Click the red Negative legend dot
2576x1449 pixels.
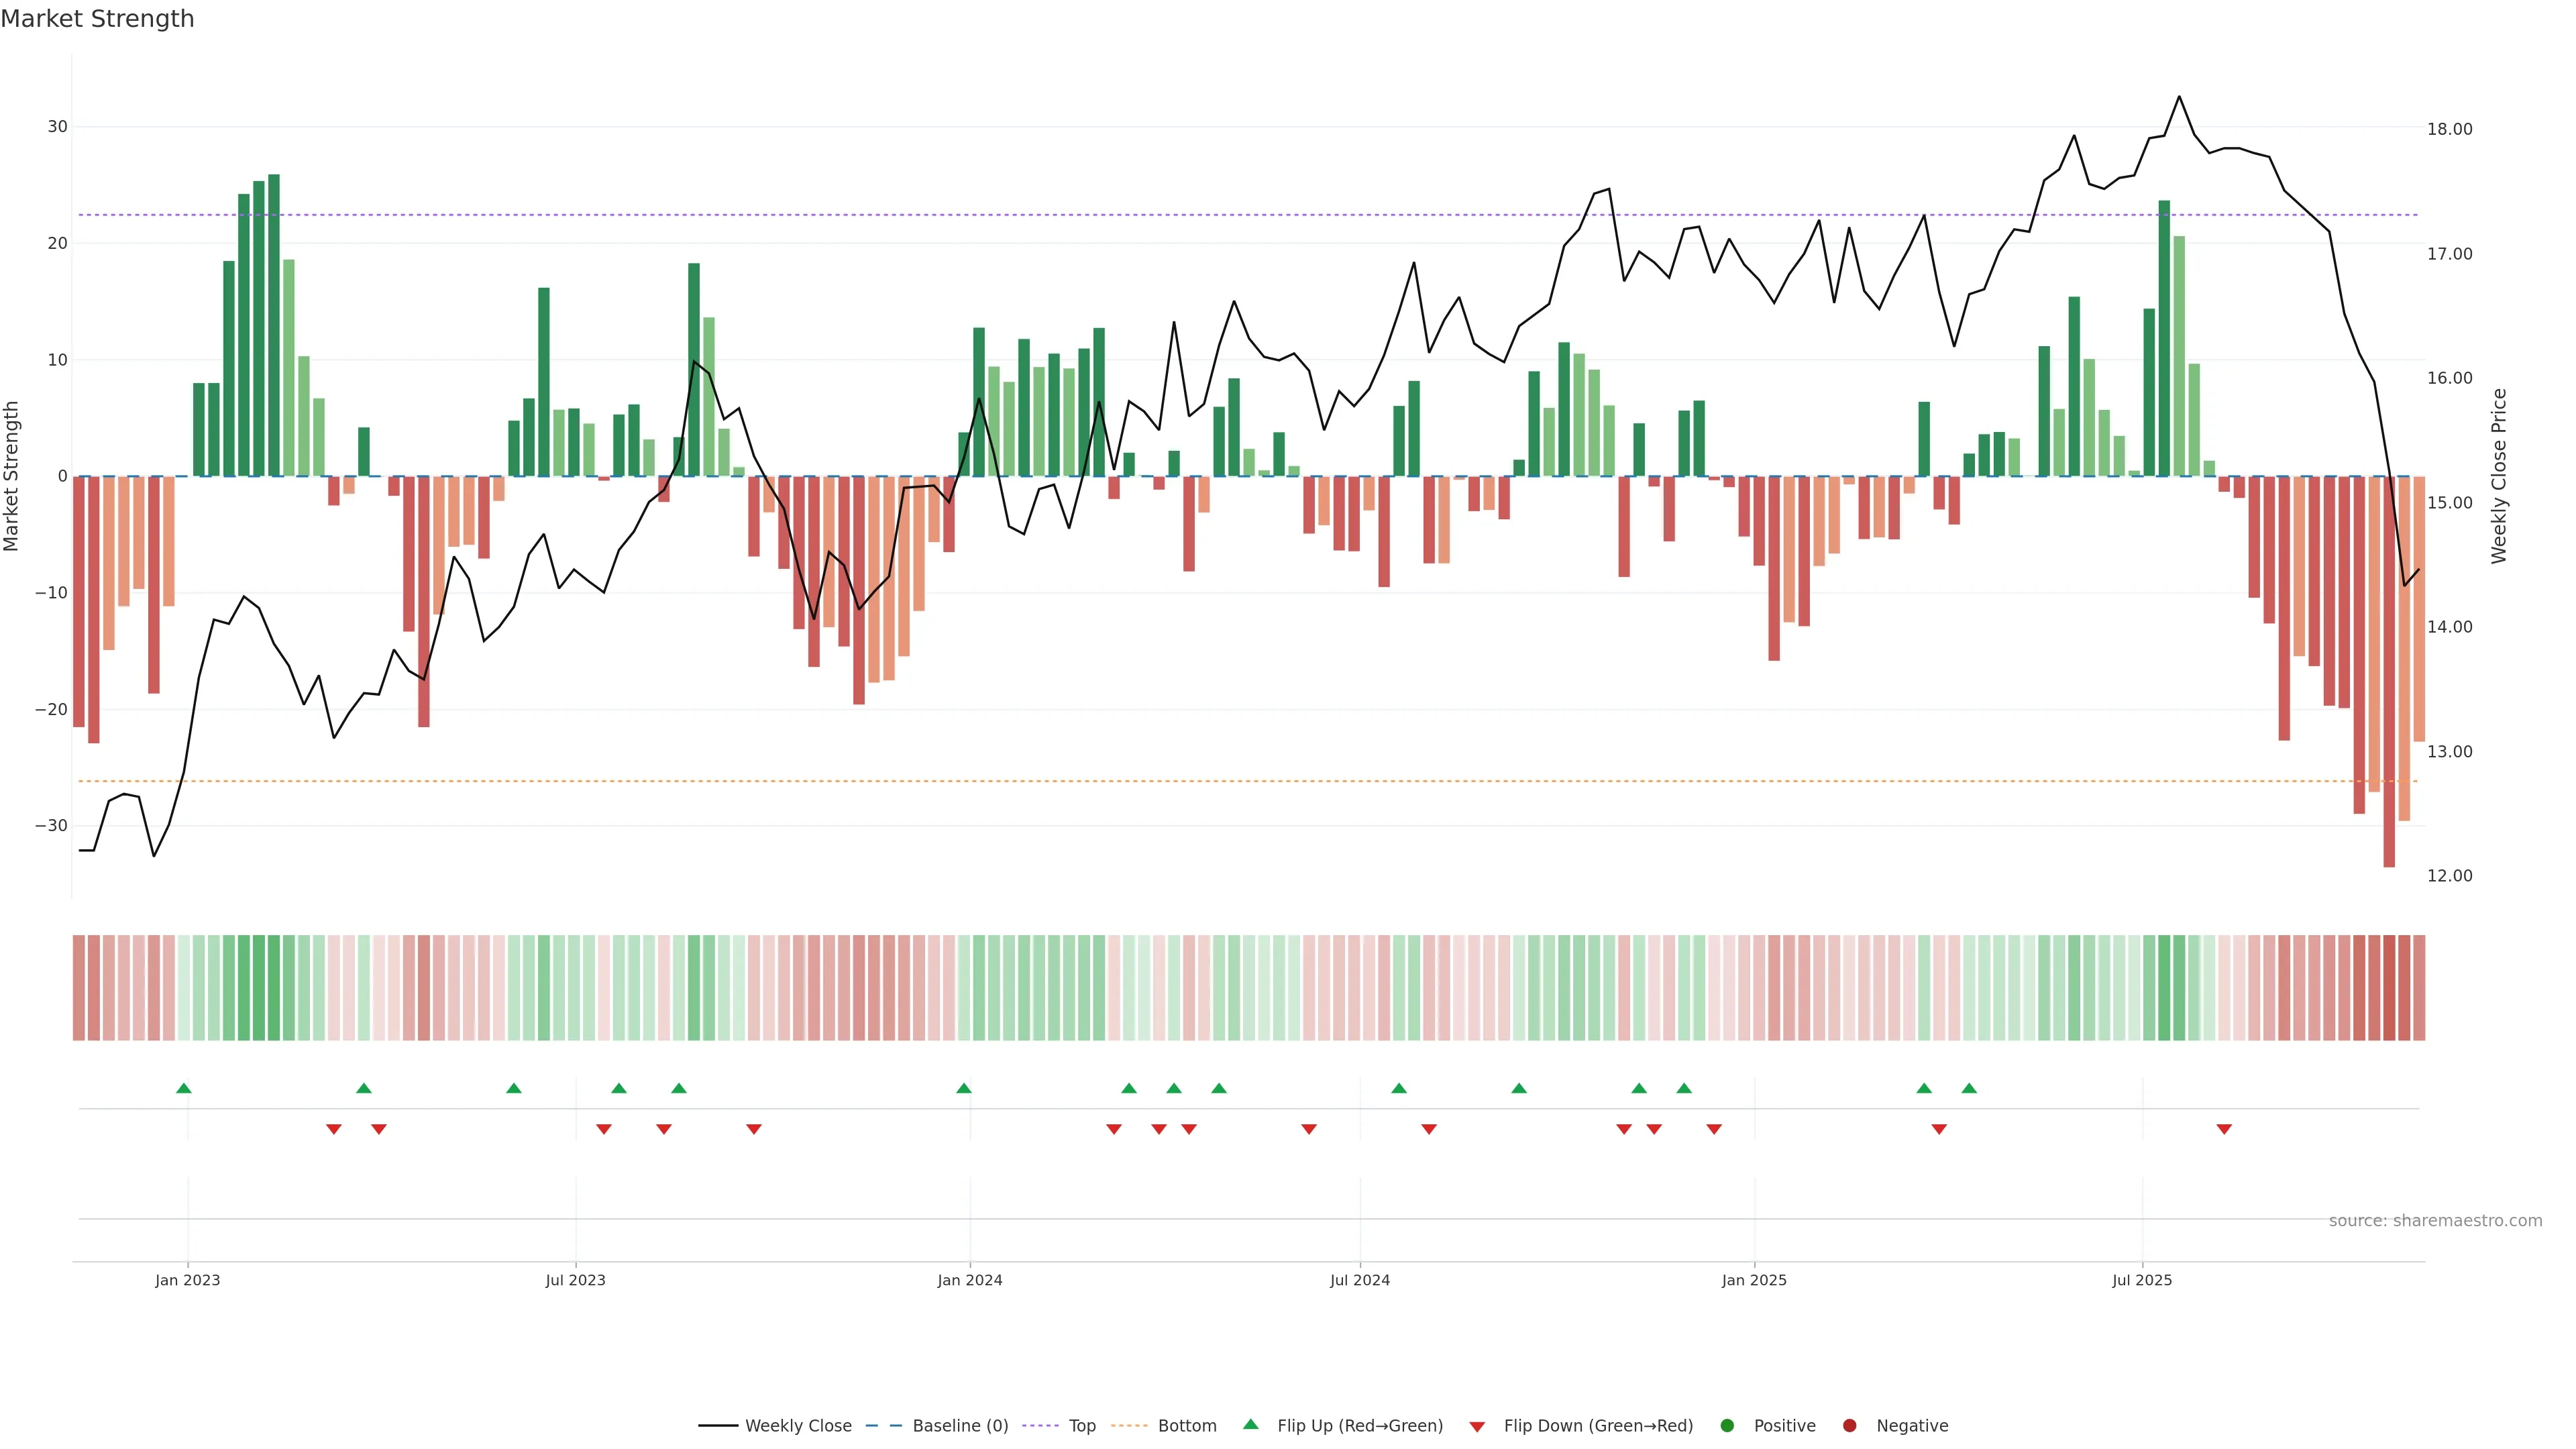pyautogui.click(x=1849, y=1426)
